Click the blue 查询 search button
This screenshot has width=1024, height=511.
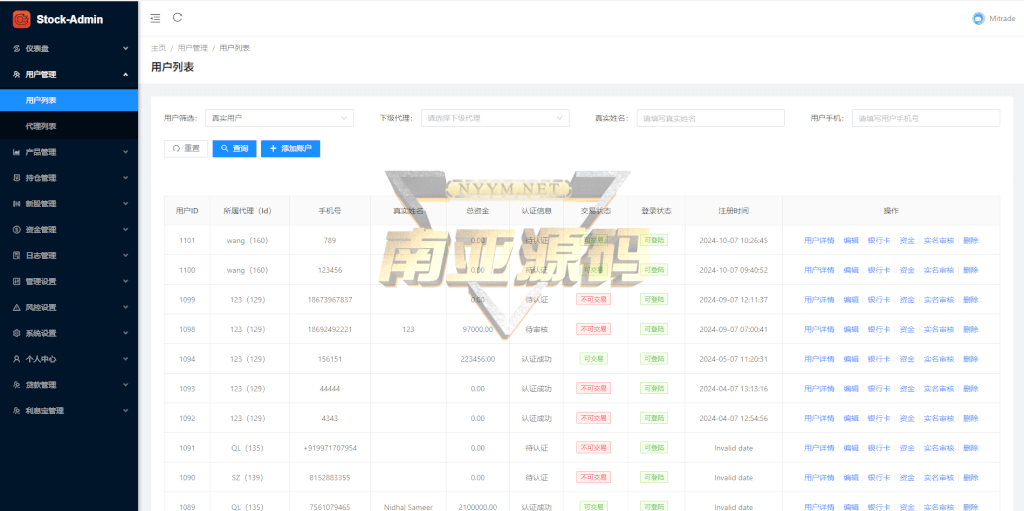[x=234, y=148]
